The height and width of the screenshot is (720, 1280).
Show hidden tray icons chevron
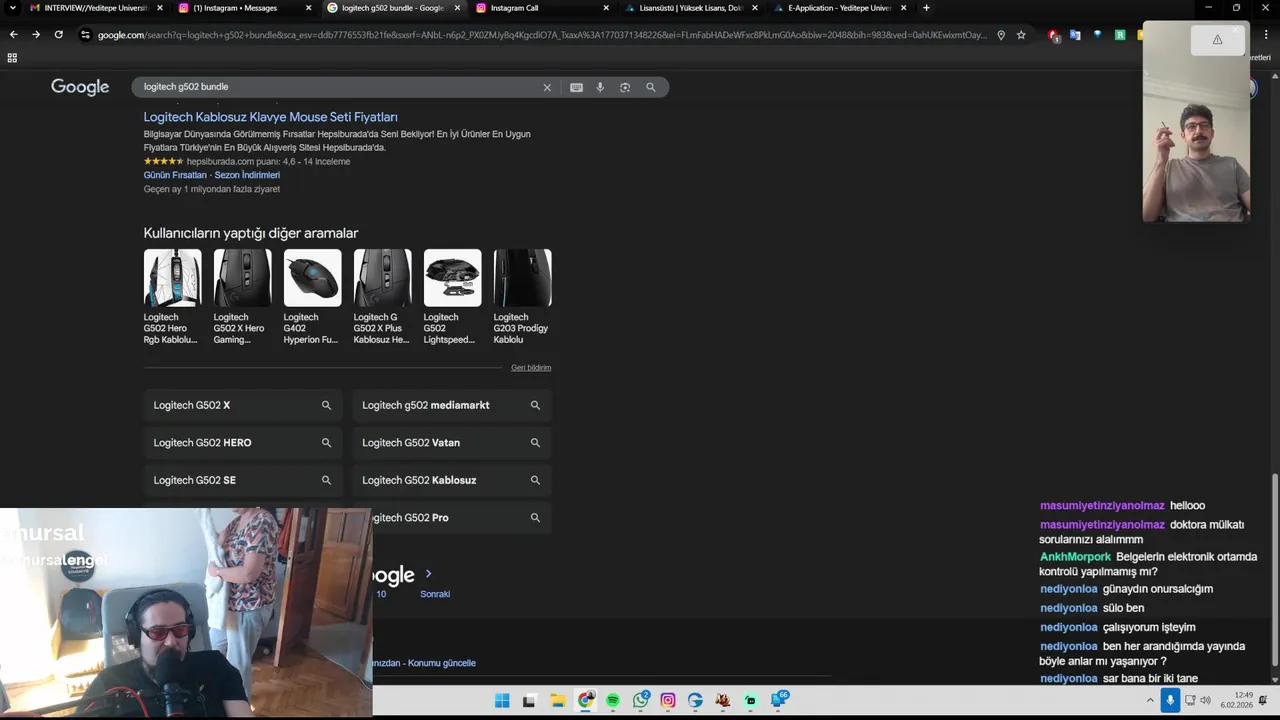click(1150, 700)
